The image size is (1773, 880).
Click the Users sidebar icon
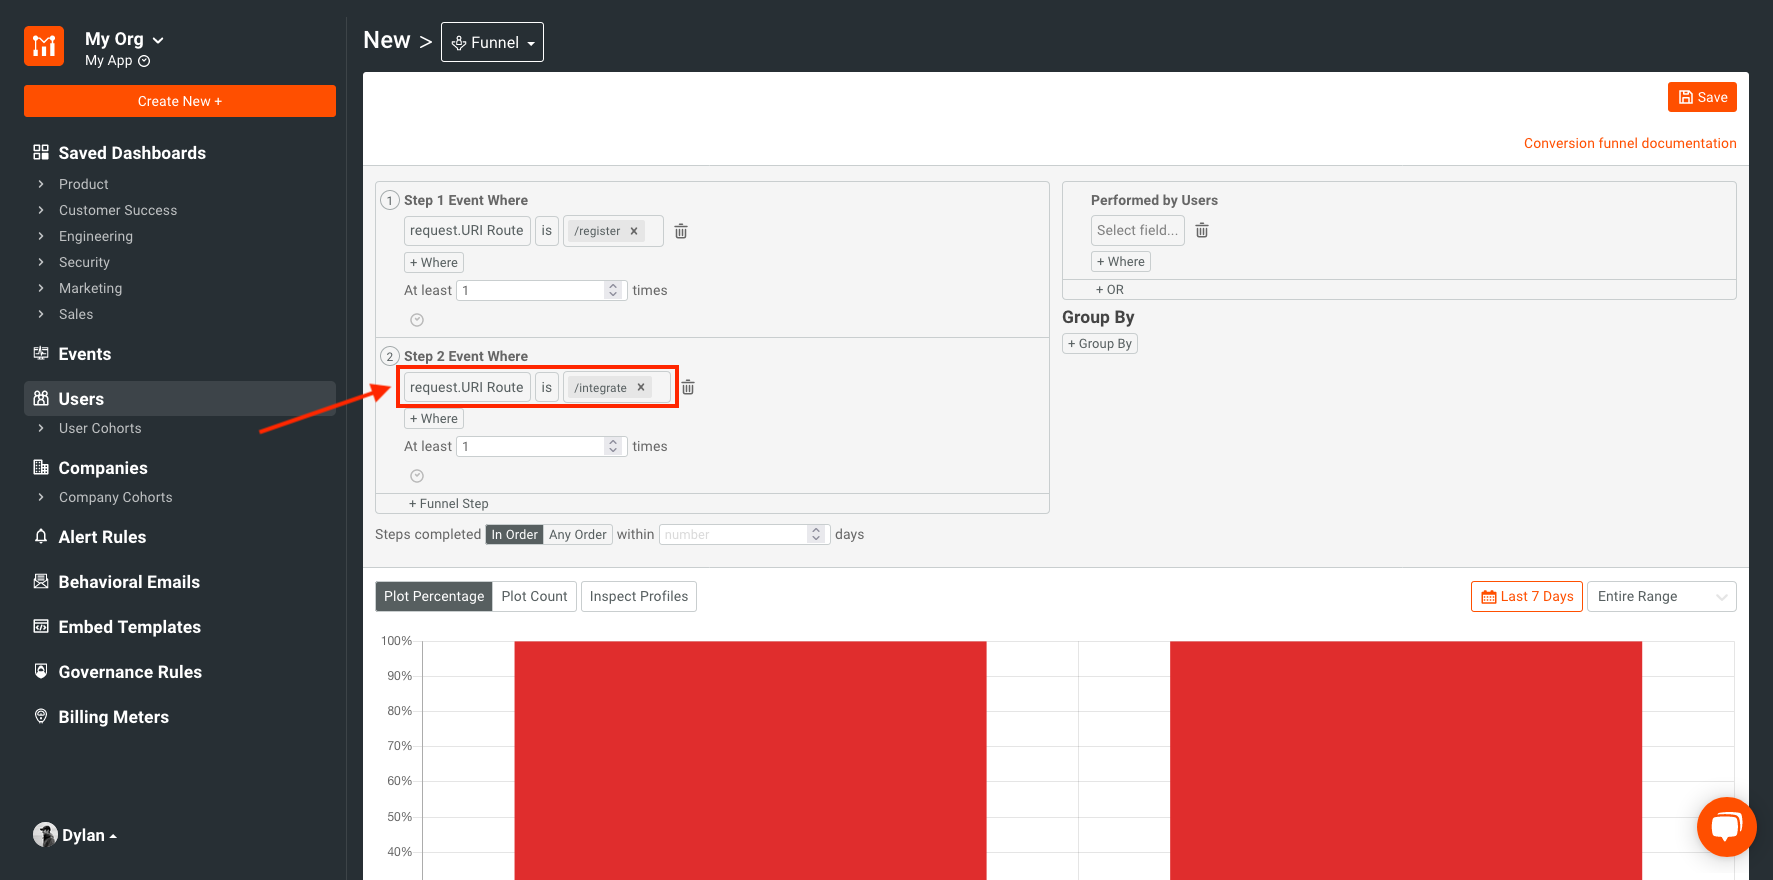(x=41, y=398)
